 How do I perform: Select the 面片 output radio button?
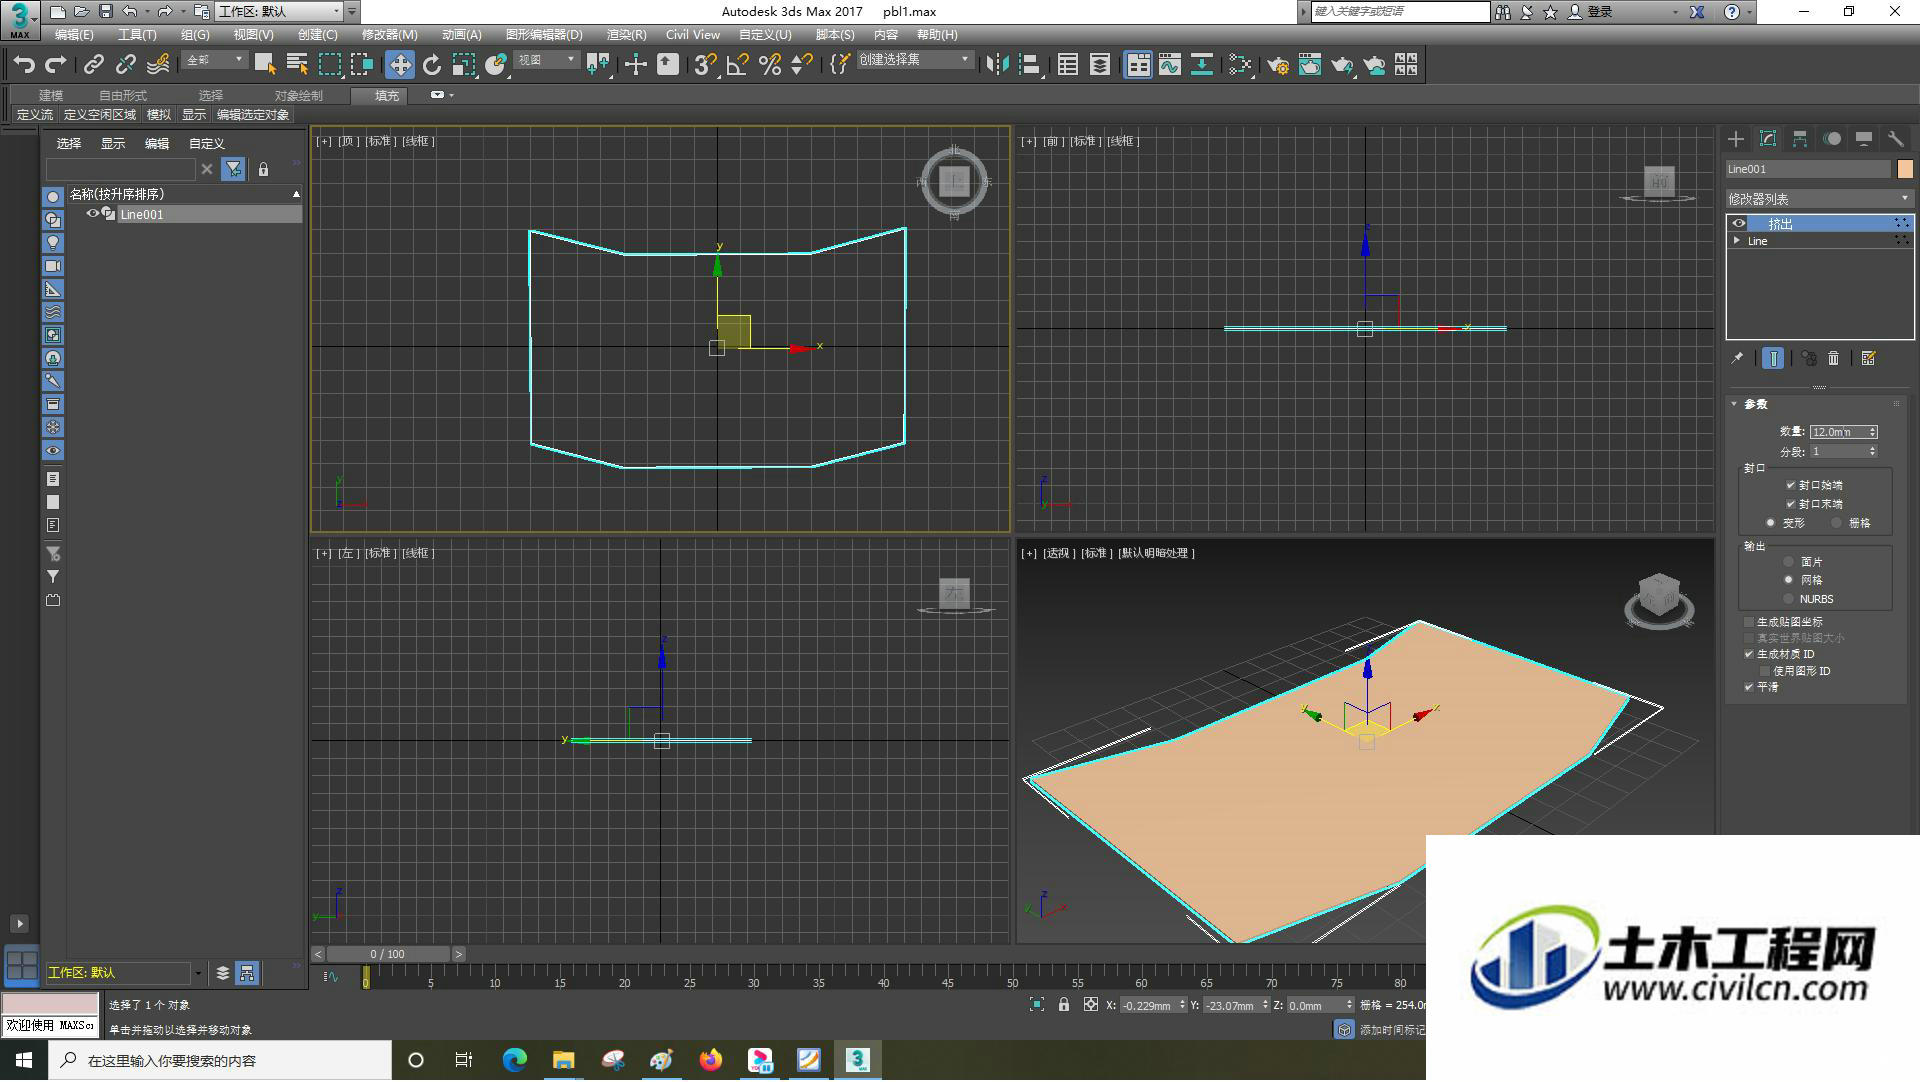(1789, 562)
